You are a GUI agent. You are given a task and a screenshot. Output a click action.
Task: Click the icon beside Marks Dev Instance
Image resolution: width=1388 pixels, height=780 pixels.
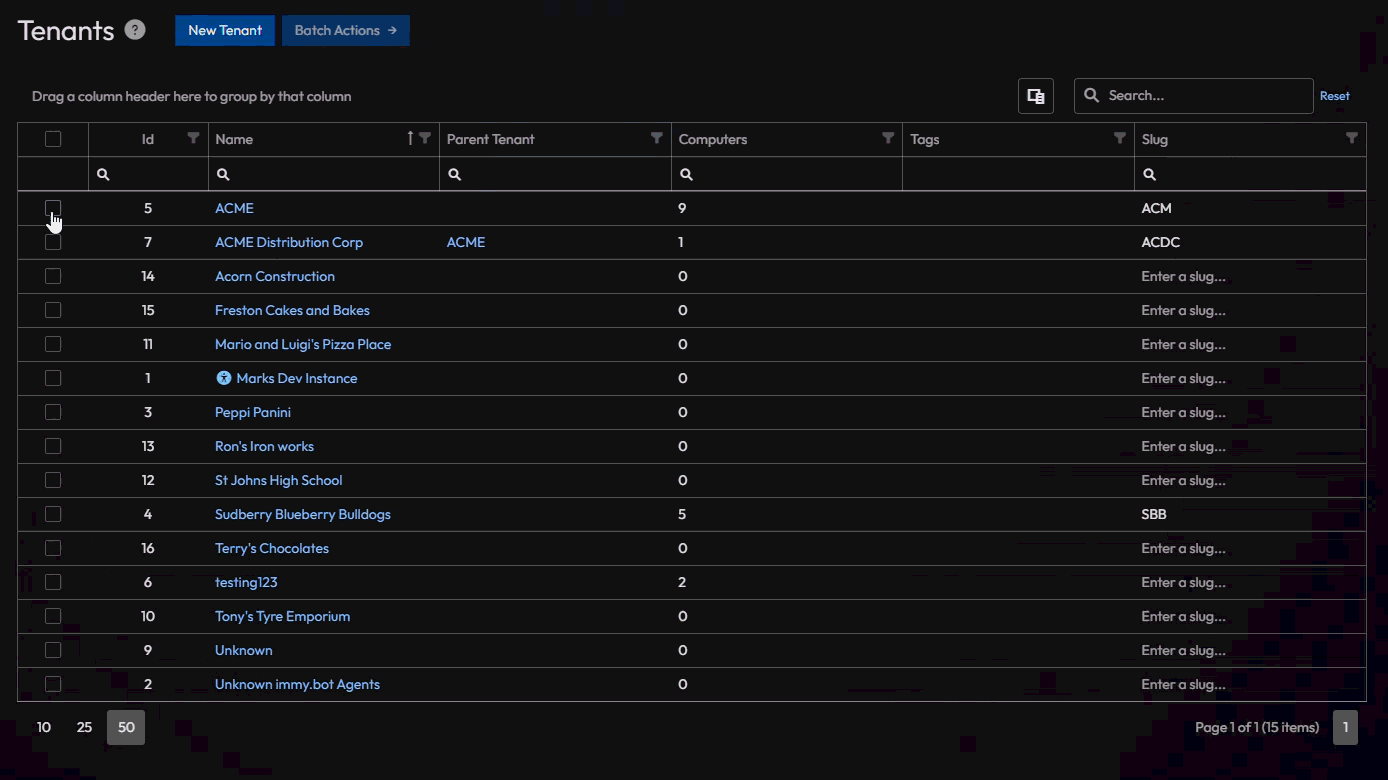tap(224, 378)
